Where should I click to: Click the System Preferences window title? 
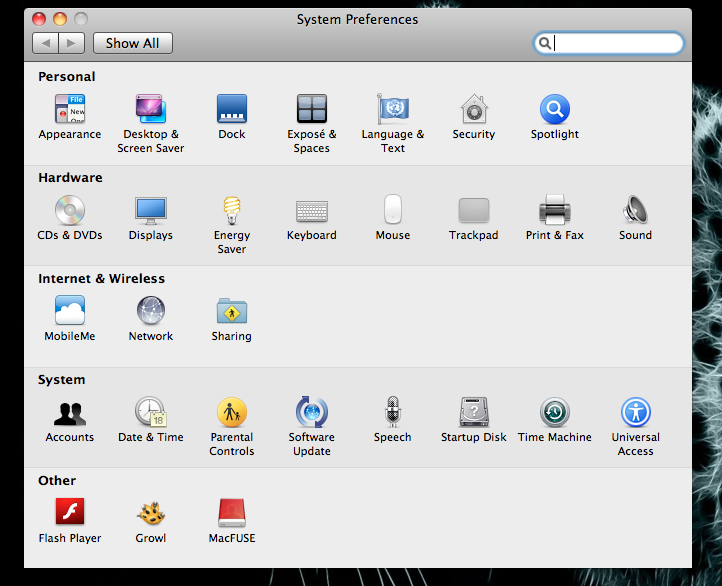tap(357, 19)
